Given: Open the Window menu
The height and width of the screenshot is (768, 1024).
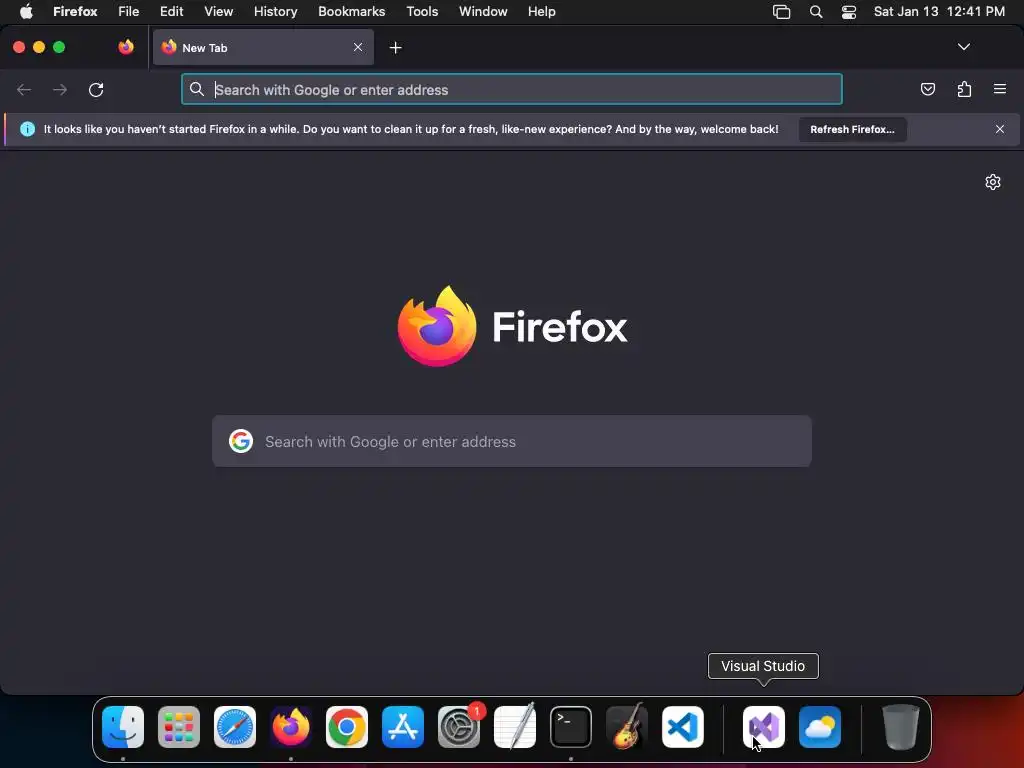Looking at the screenshot, I should point(483,11).
